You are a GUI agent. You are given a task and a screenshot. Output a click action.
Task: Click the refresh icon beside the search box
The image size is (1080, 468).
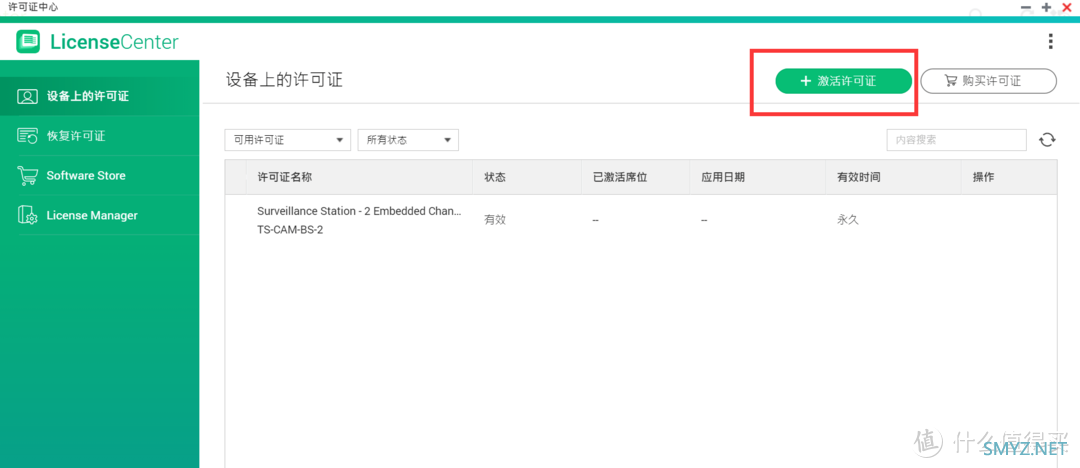click(1047, 140)
